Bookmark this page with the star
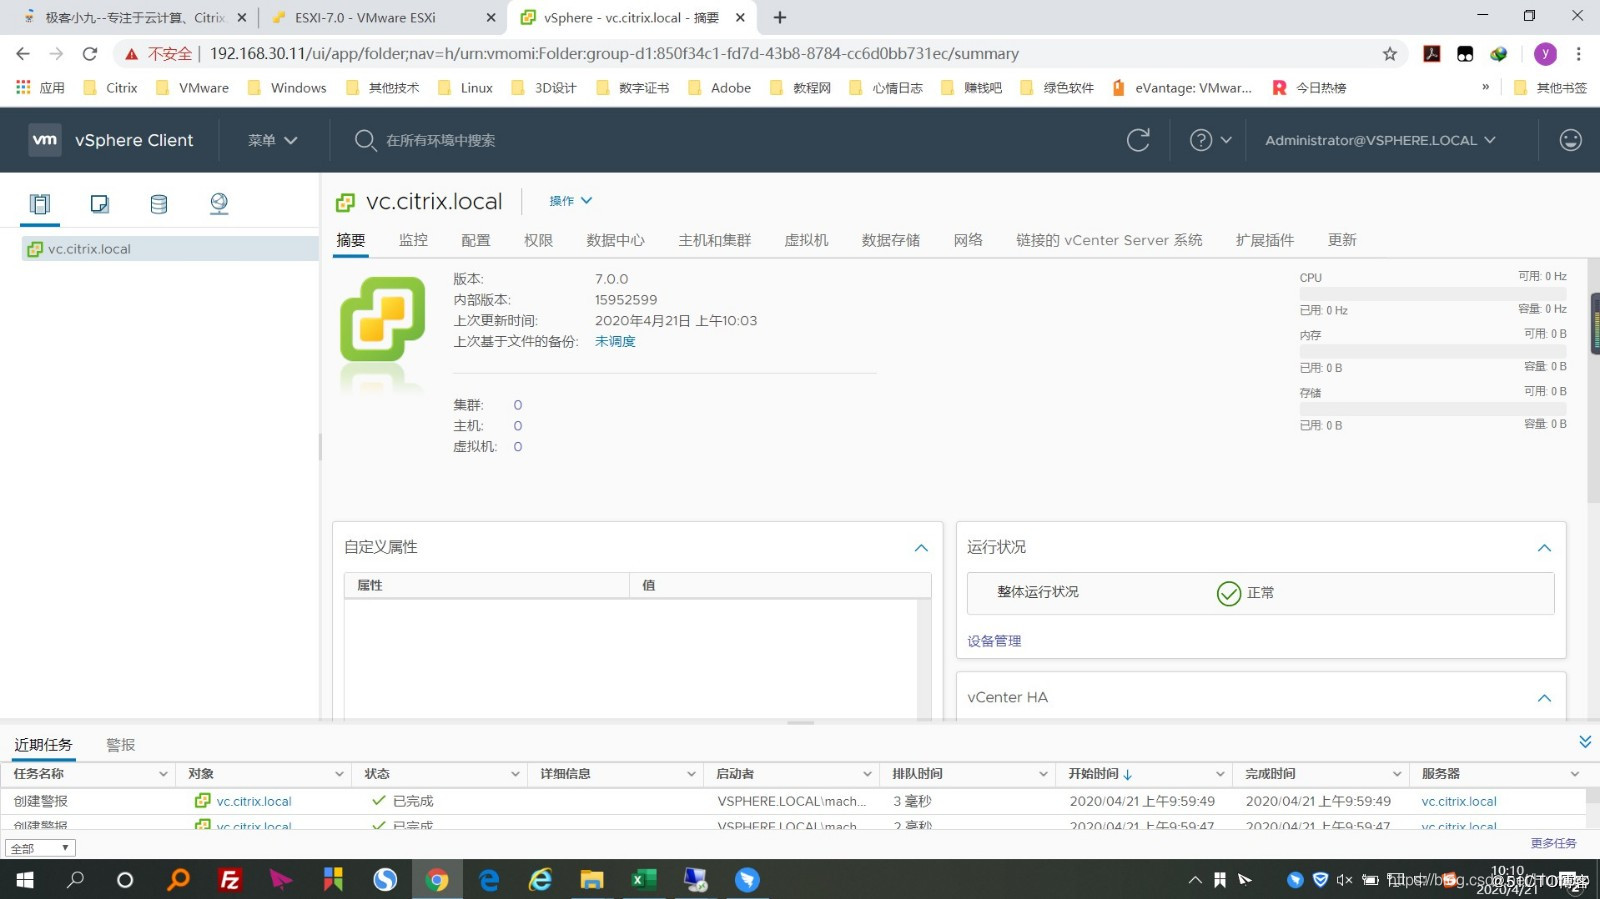Screen dimensions: 1600x899 click(1389, 54)
